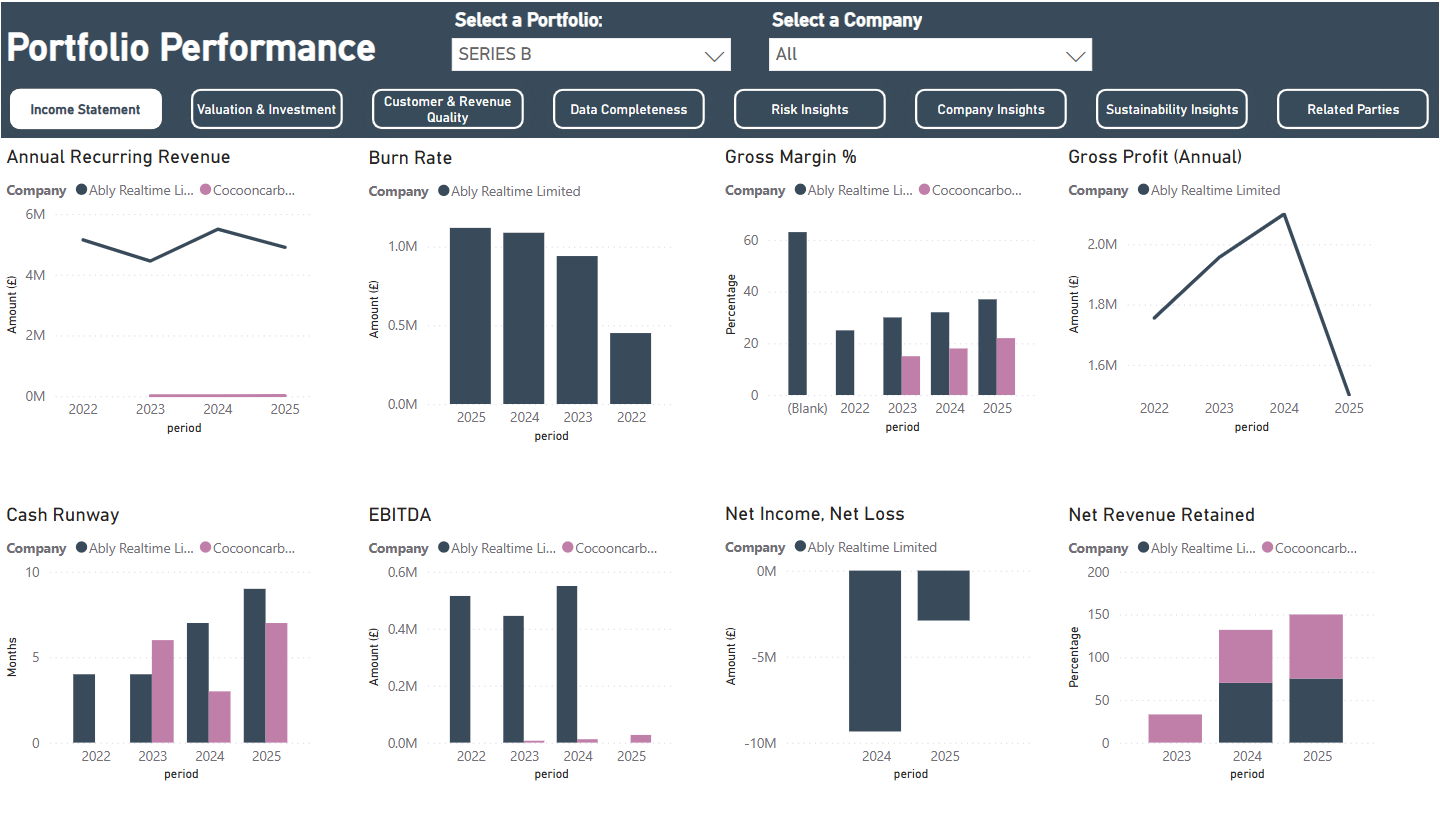Click Cocooncarbon pink legend dot in Gross Margin %
Screen dimensions: 1440x820
click(924, 190)
